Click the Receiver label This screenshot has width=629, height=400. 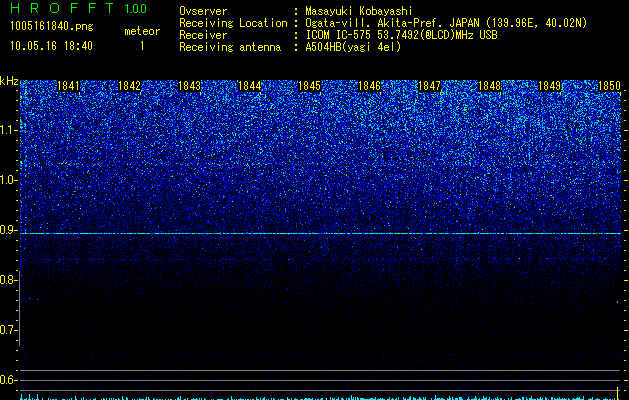point(203,35)
